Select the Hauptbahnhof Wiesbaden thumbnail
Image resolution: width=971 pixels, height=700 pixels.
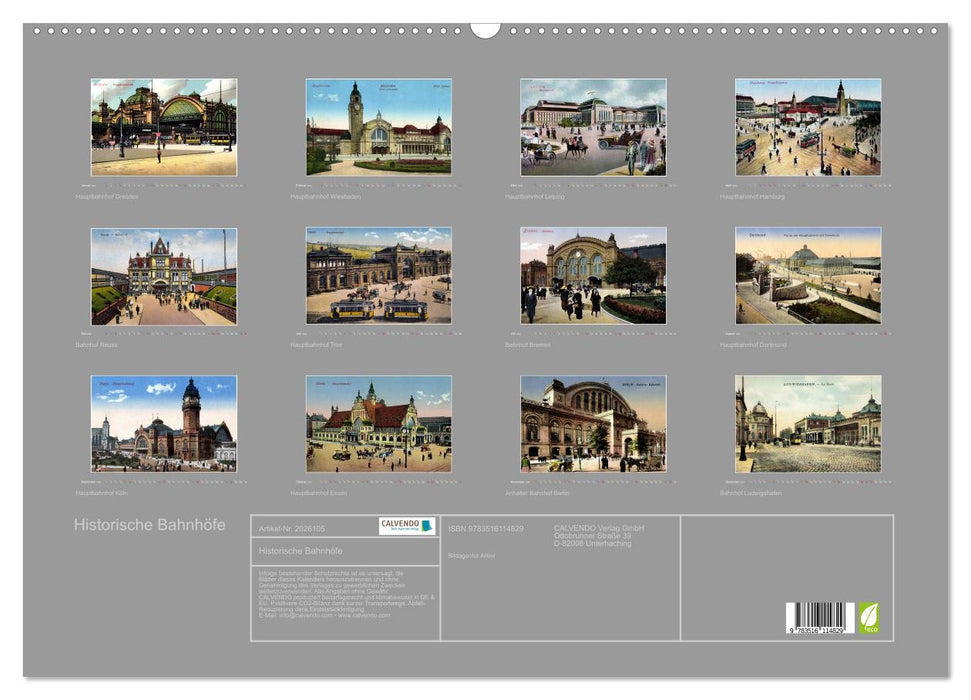(378, 127)
